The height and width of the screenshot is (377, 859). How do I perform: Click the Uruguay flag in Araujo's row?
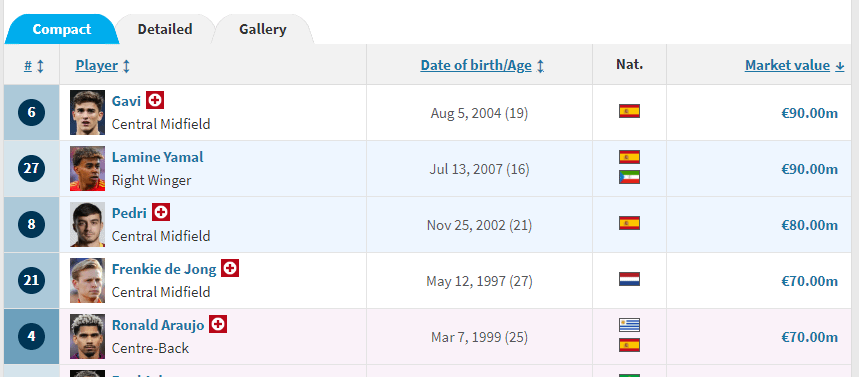(629, 325)
